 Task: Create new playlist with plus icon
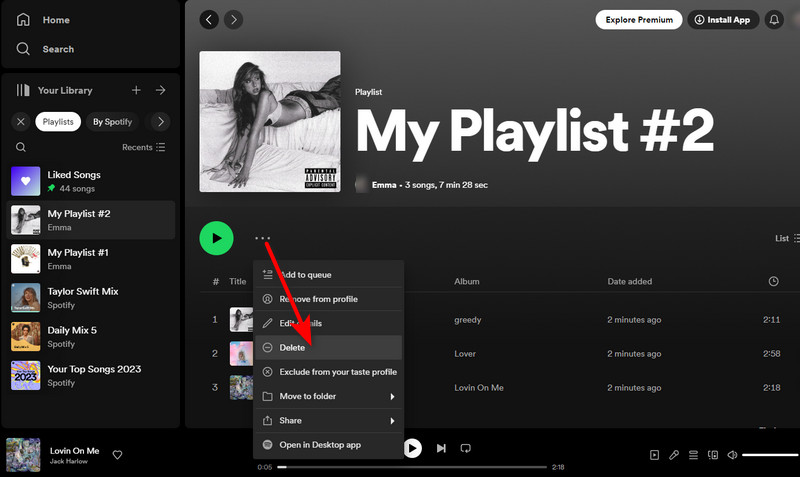(x=136, y=90)
